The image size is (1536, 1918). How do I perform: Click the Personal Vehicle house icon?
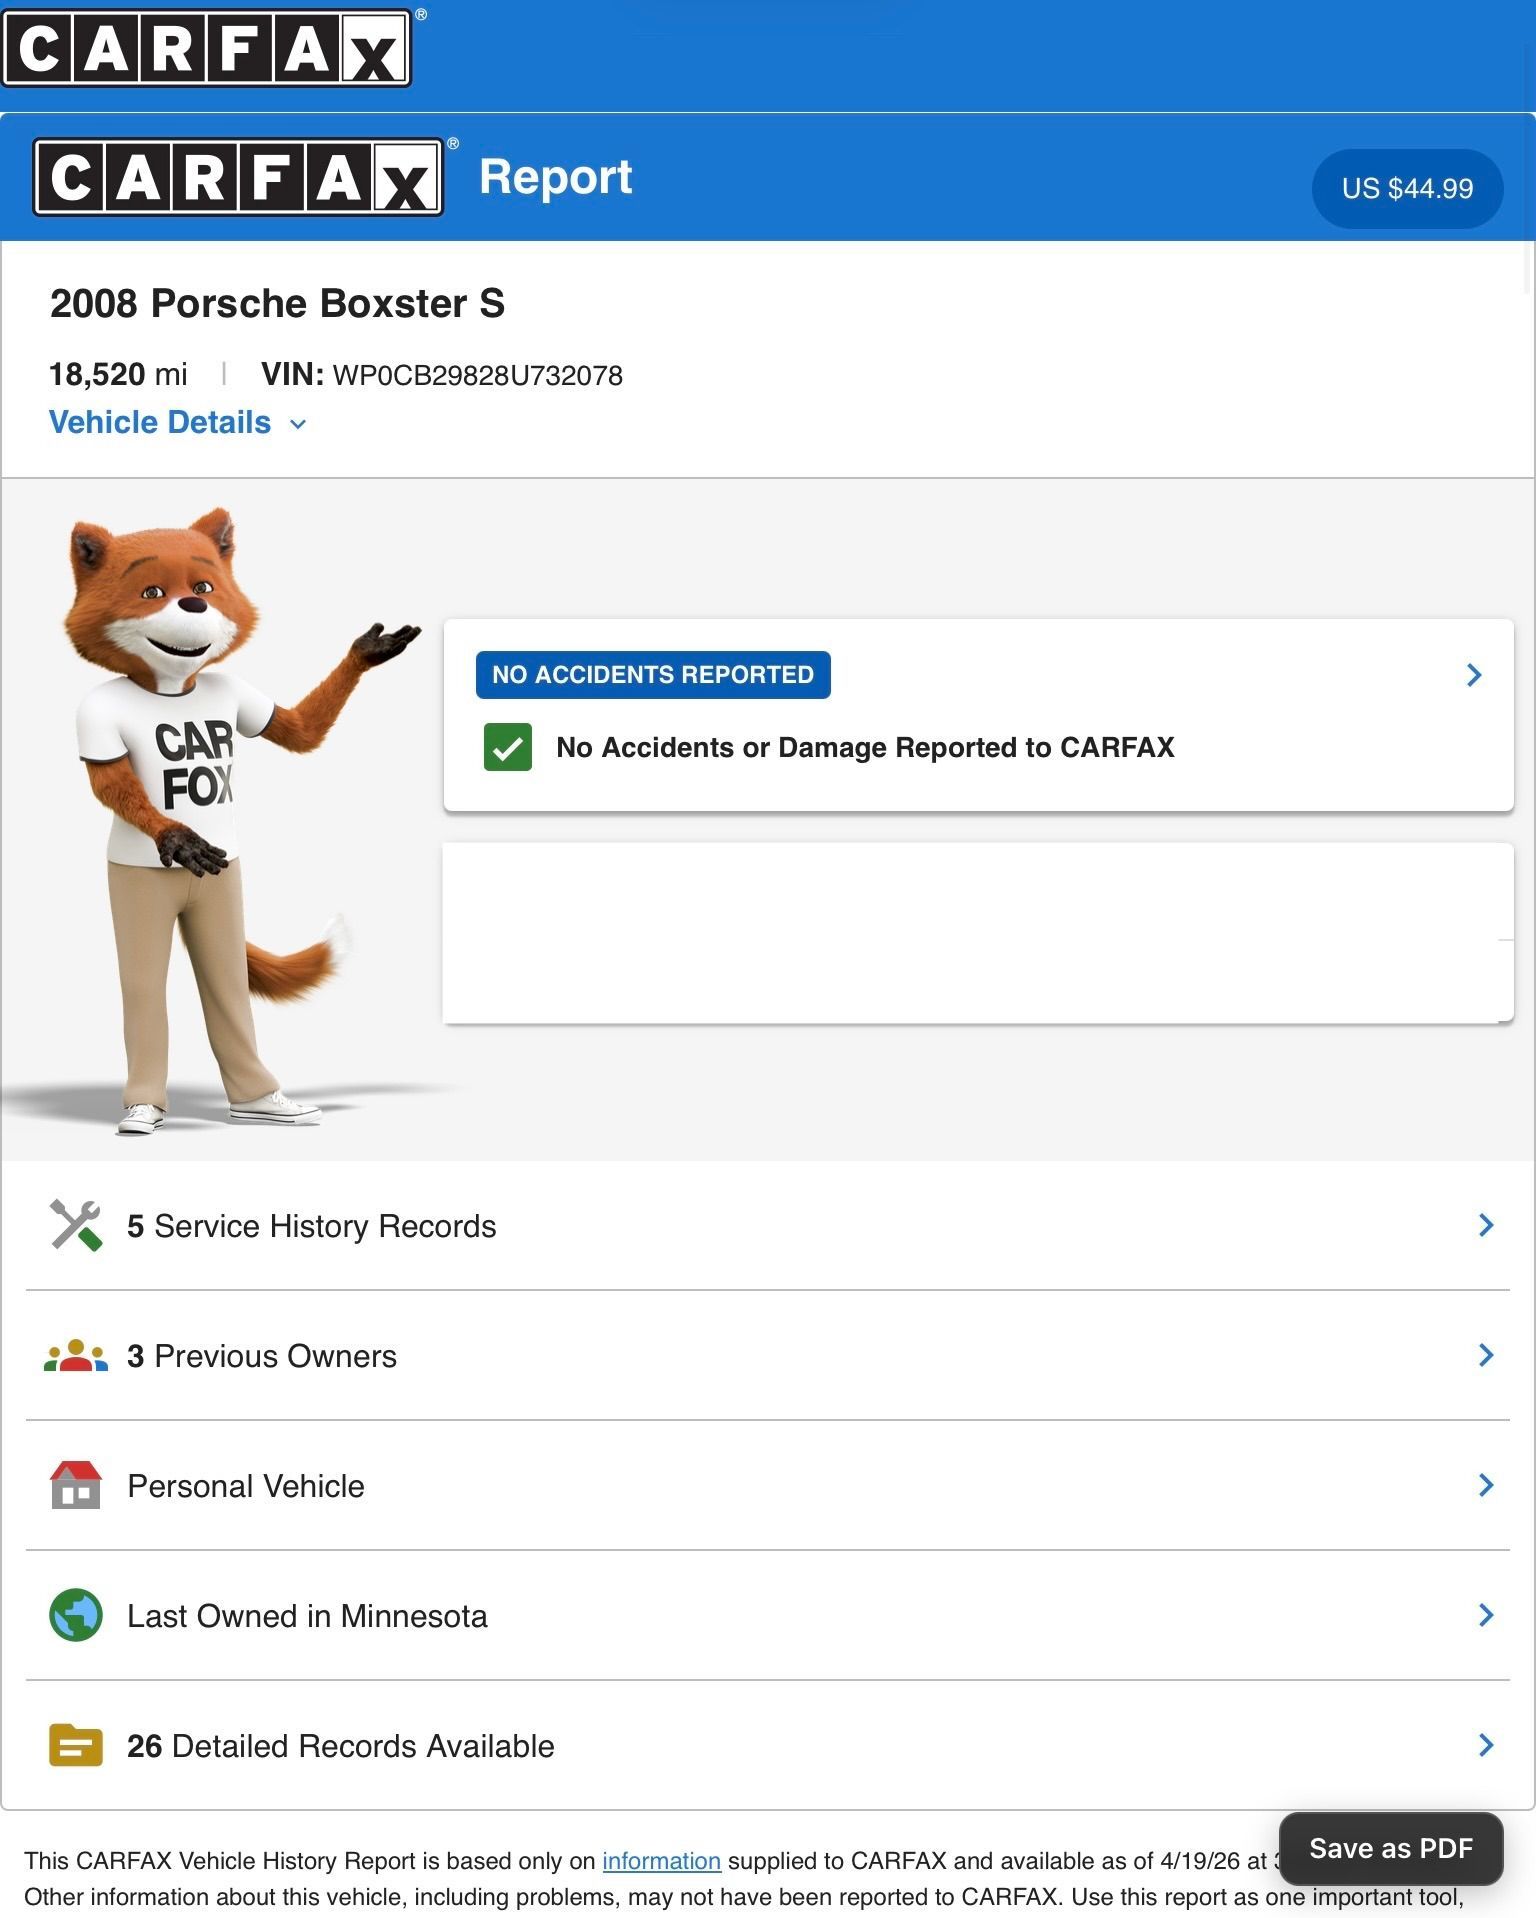click(x=76, y=1485)
